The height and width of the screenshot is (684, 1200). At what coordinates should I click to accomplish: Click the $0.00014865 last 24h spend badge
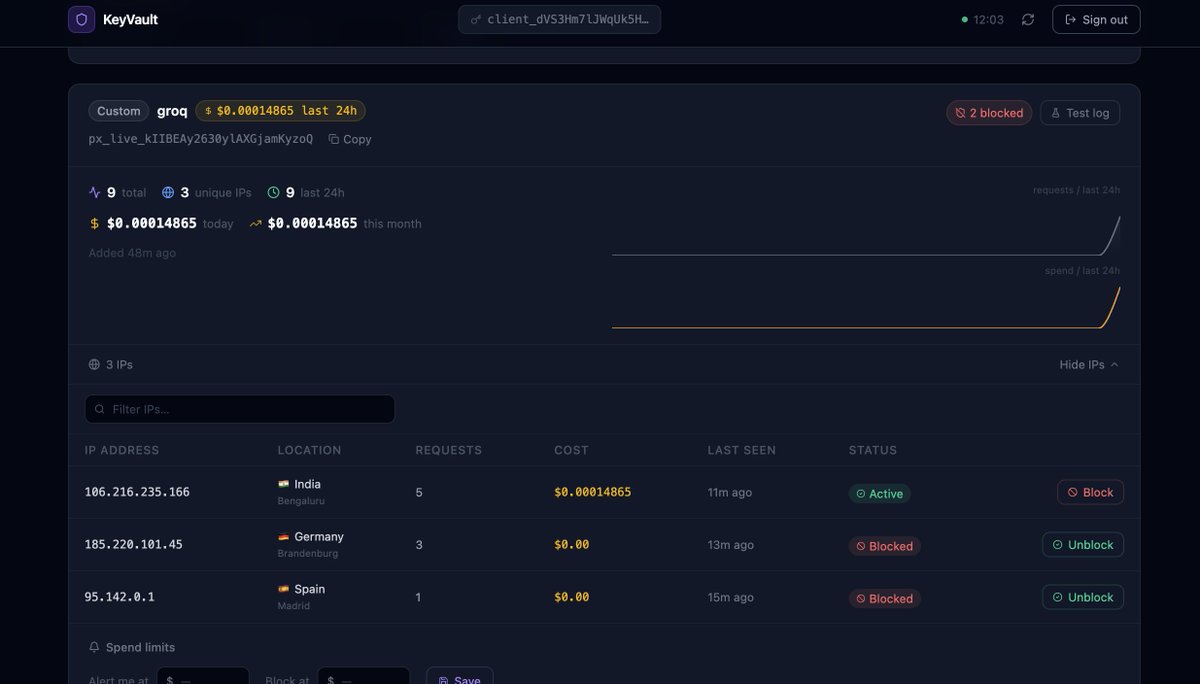tap(281, 111)
